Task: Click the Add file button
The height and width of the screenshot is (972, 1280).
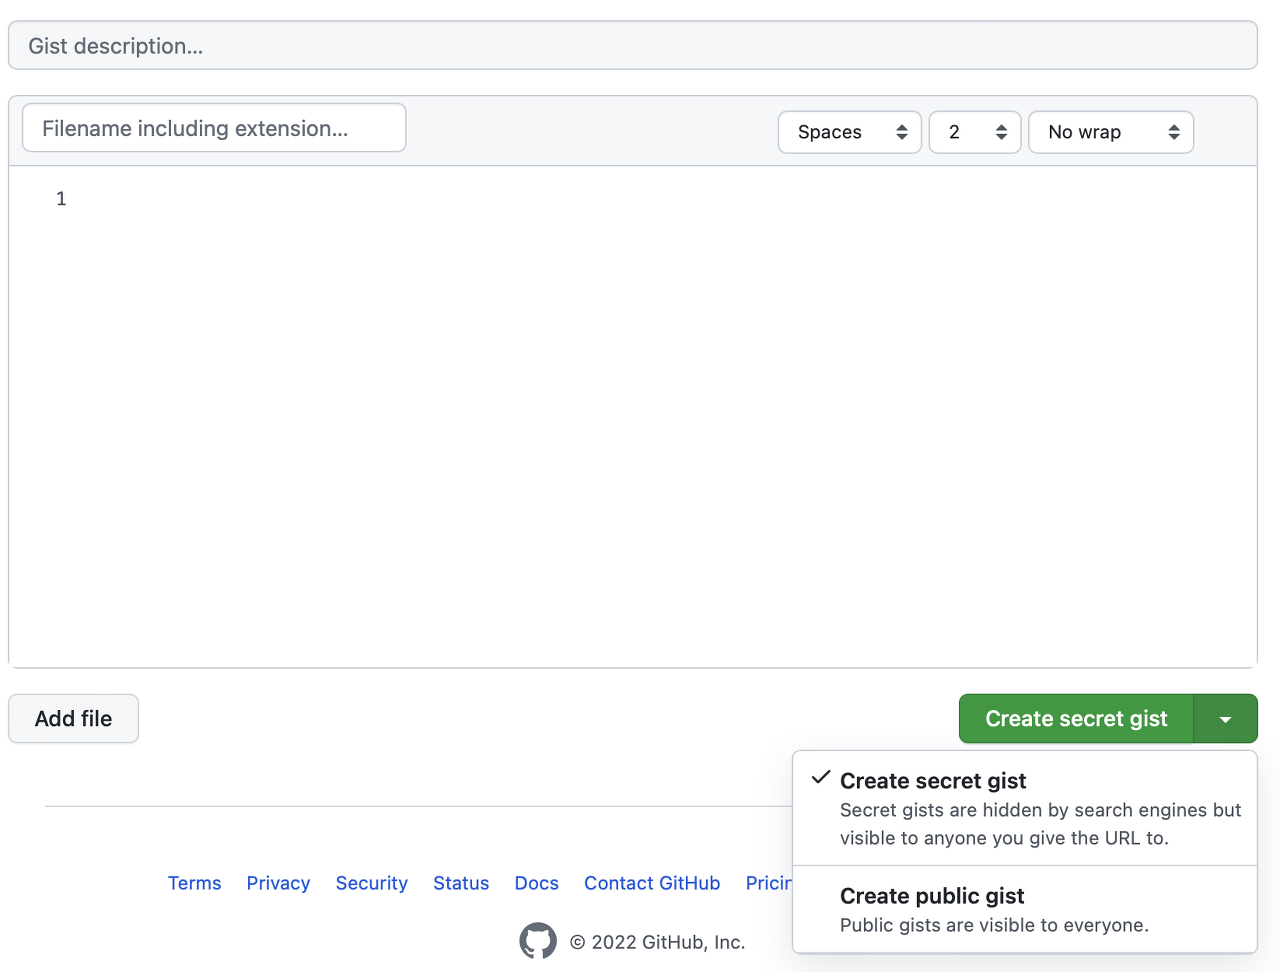Action: [73, 719]
